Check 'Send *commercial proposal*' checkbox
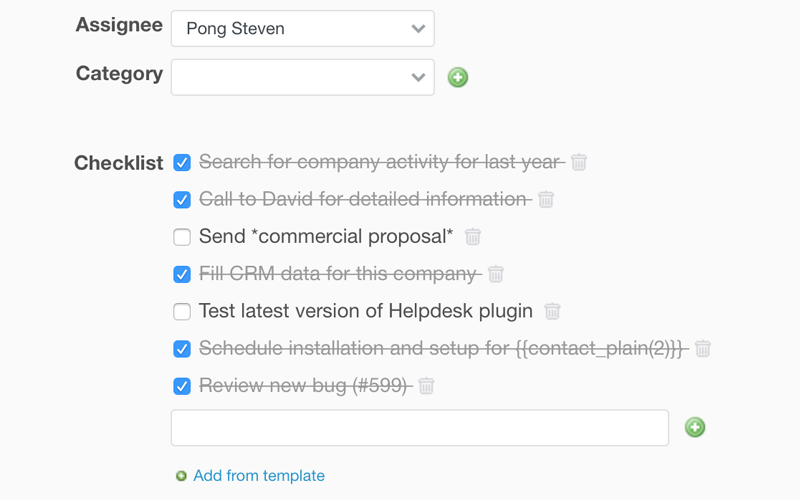 pos(182,237)
